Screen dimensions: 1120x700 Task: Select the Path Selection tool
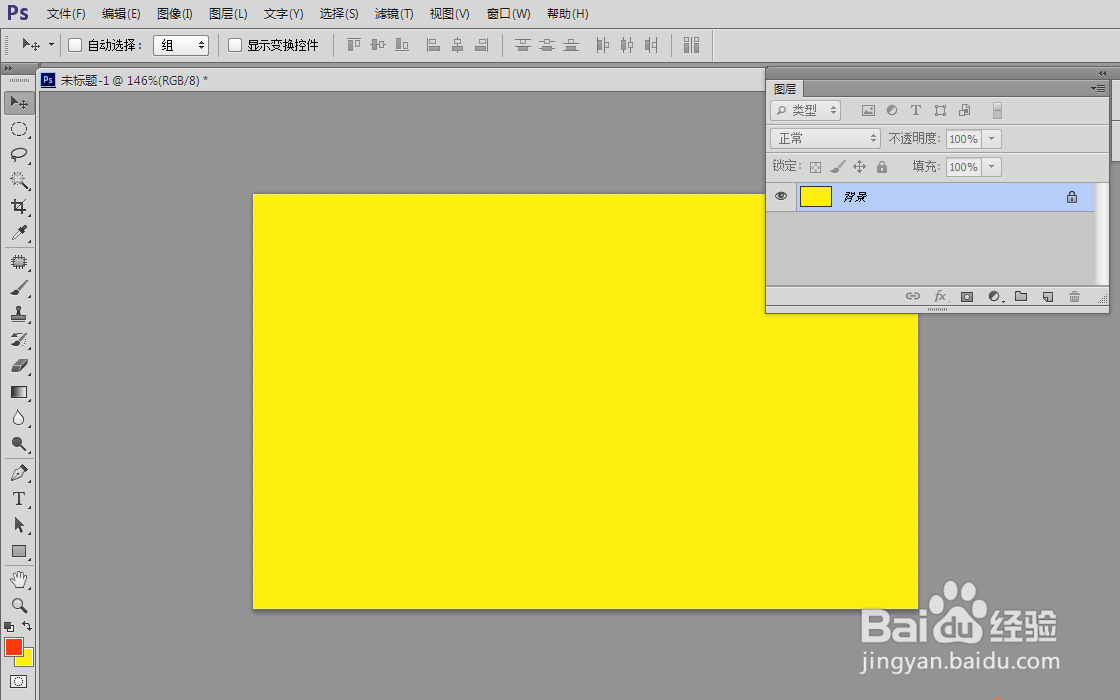pyautogui.click(x=19, y=525)
